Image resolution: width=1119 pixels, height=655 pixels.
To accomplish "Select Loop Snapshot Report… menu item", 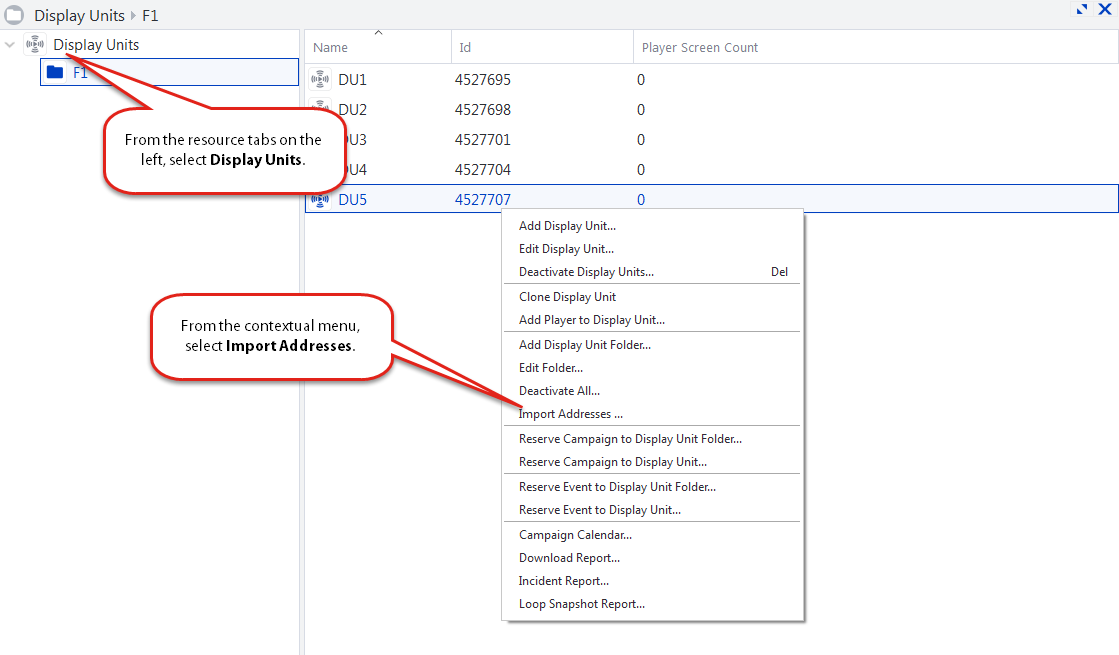I will (581, 604).
